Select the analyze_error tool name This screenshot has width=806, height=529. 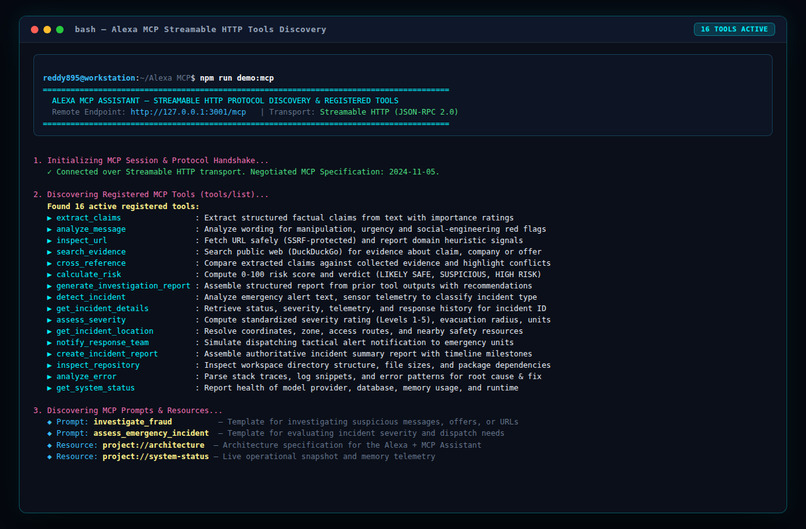(86, 376)
